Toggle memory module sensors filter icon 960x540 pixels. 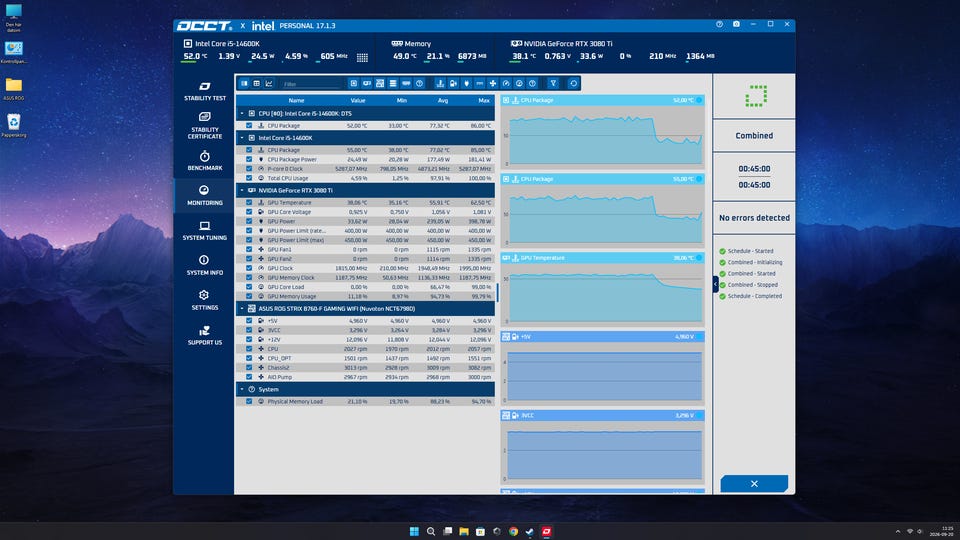[406, 83]
